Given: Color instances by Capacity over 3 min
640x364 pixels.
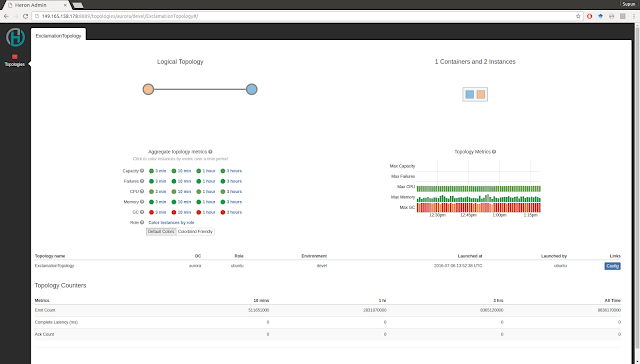Looking at the screenshot, I should click(x=158, y=171).
